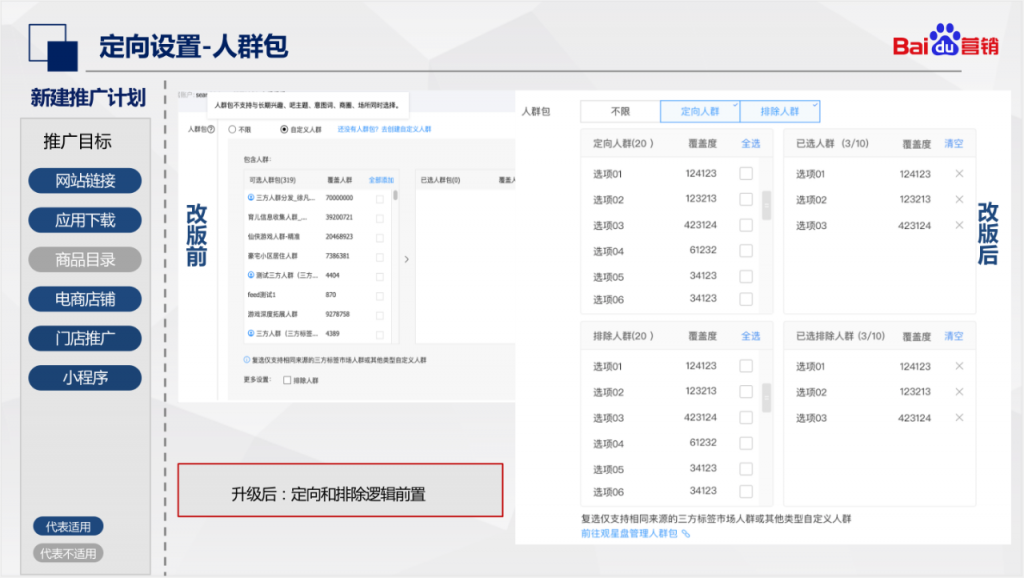The width and height of the screenshot is (1024, 578).
Task: Remove 选项02 from the 已选排除人群 list
Action: point(959,392)
